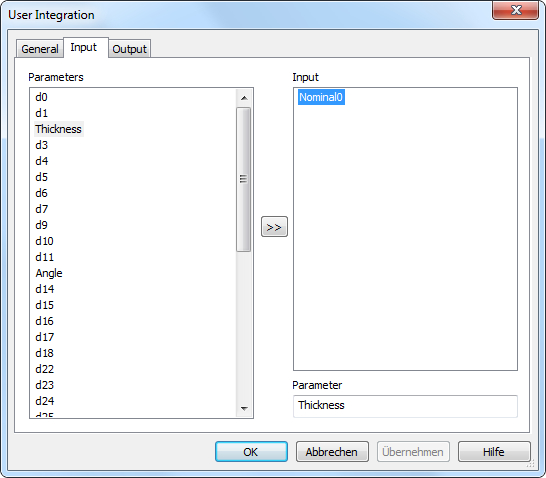Click the scroll up arrow in Parameters list

tap(244, 98)
